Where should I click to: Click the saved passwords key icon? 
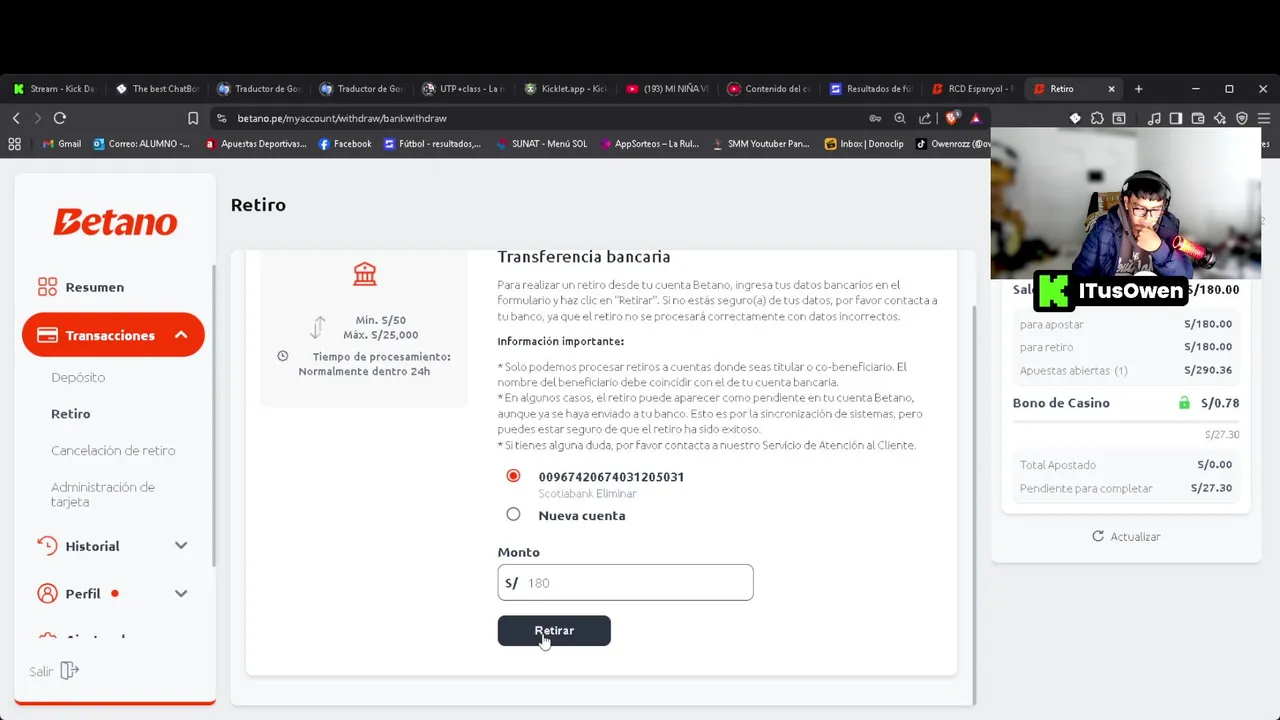tap(875, 118)
